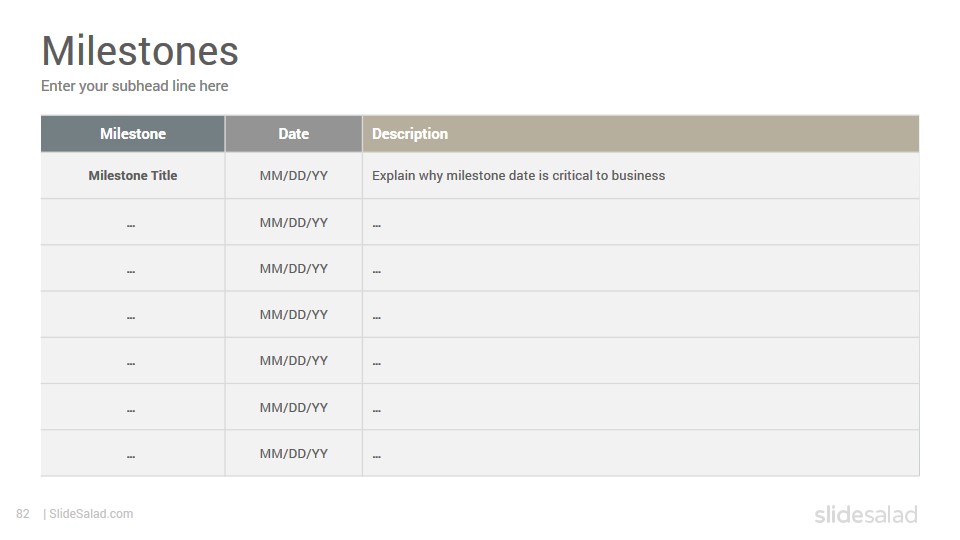The width and height of the screenshot is (960, 540).
Task: Click the first row MM/DD/YY date cell
Action: [x=294, y=176]
